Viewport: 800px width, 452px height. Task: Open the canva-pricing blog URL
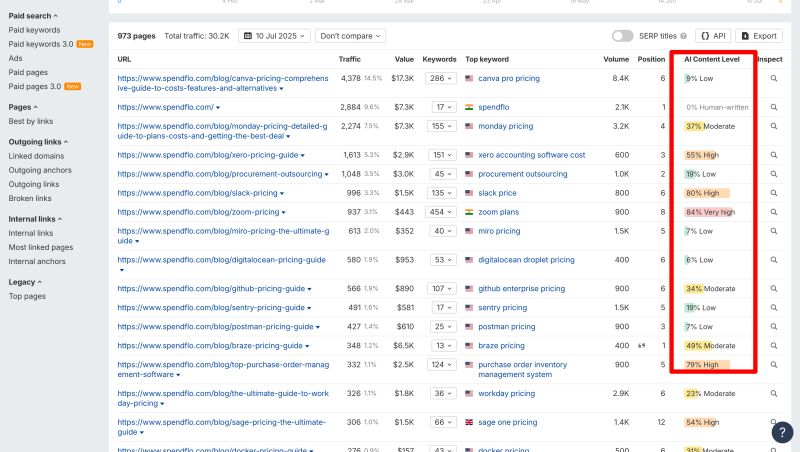[223, 83]
